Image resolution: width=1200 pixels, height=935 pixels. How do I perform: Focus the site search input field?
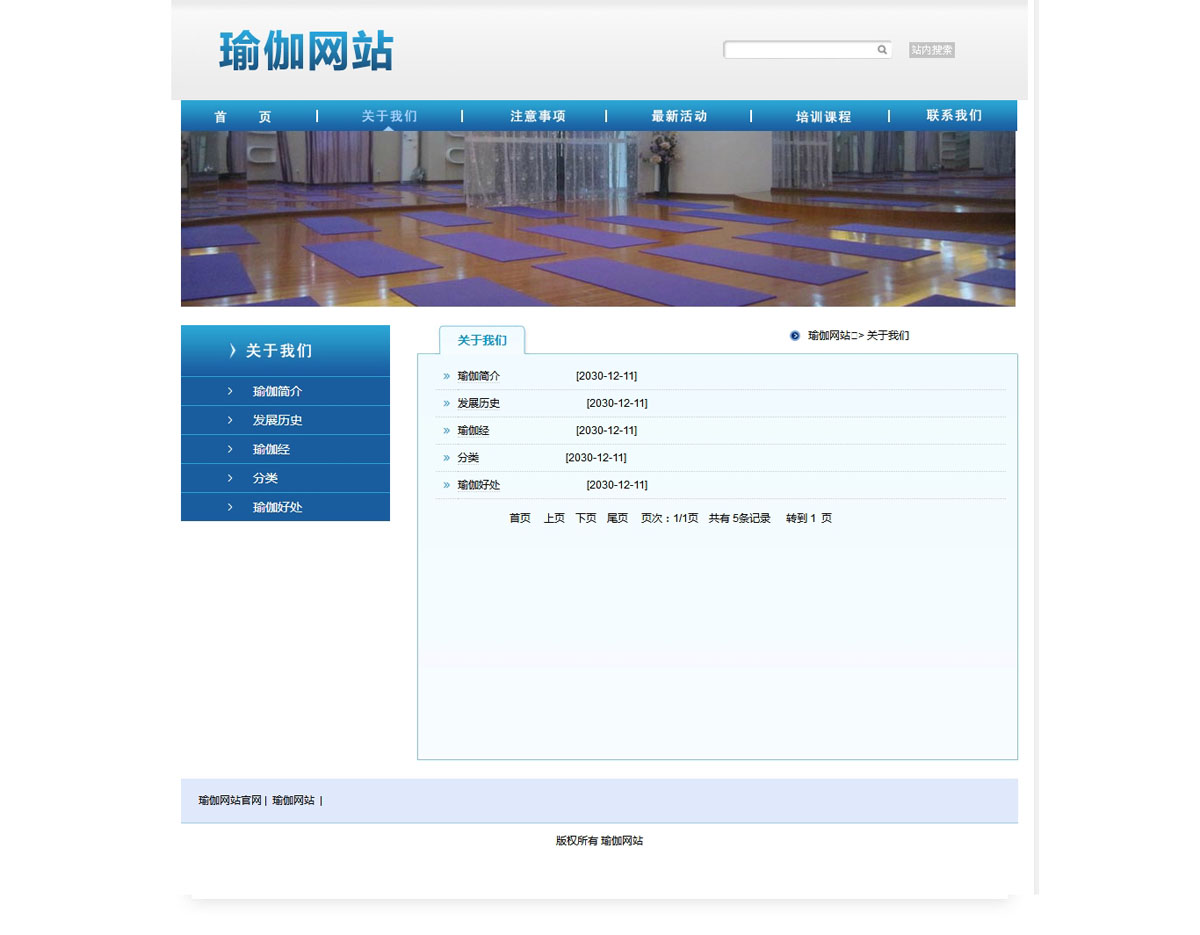[807, 49]
